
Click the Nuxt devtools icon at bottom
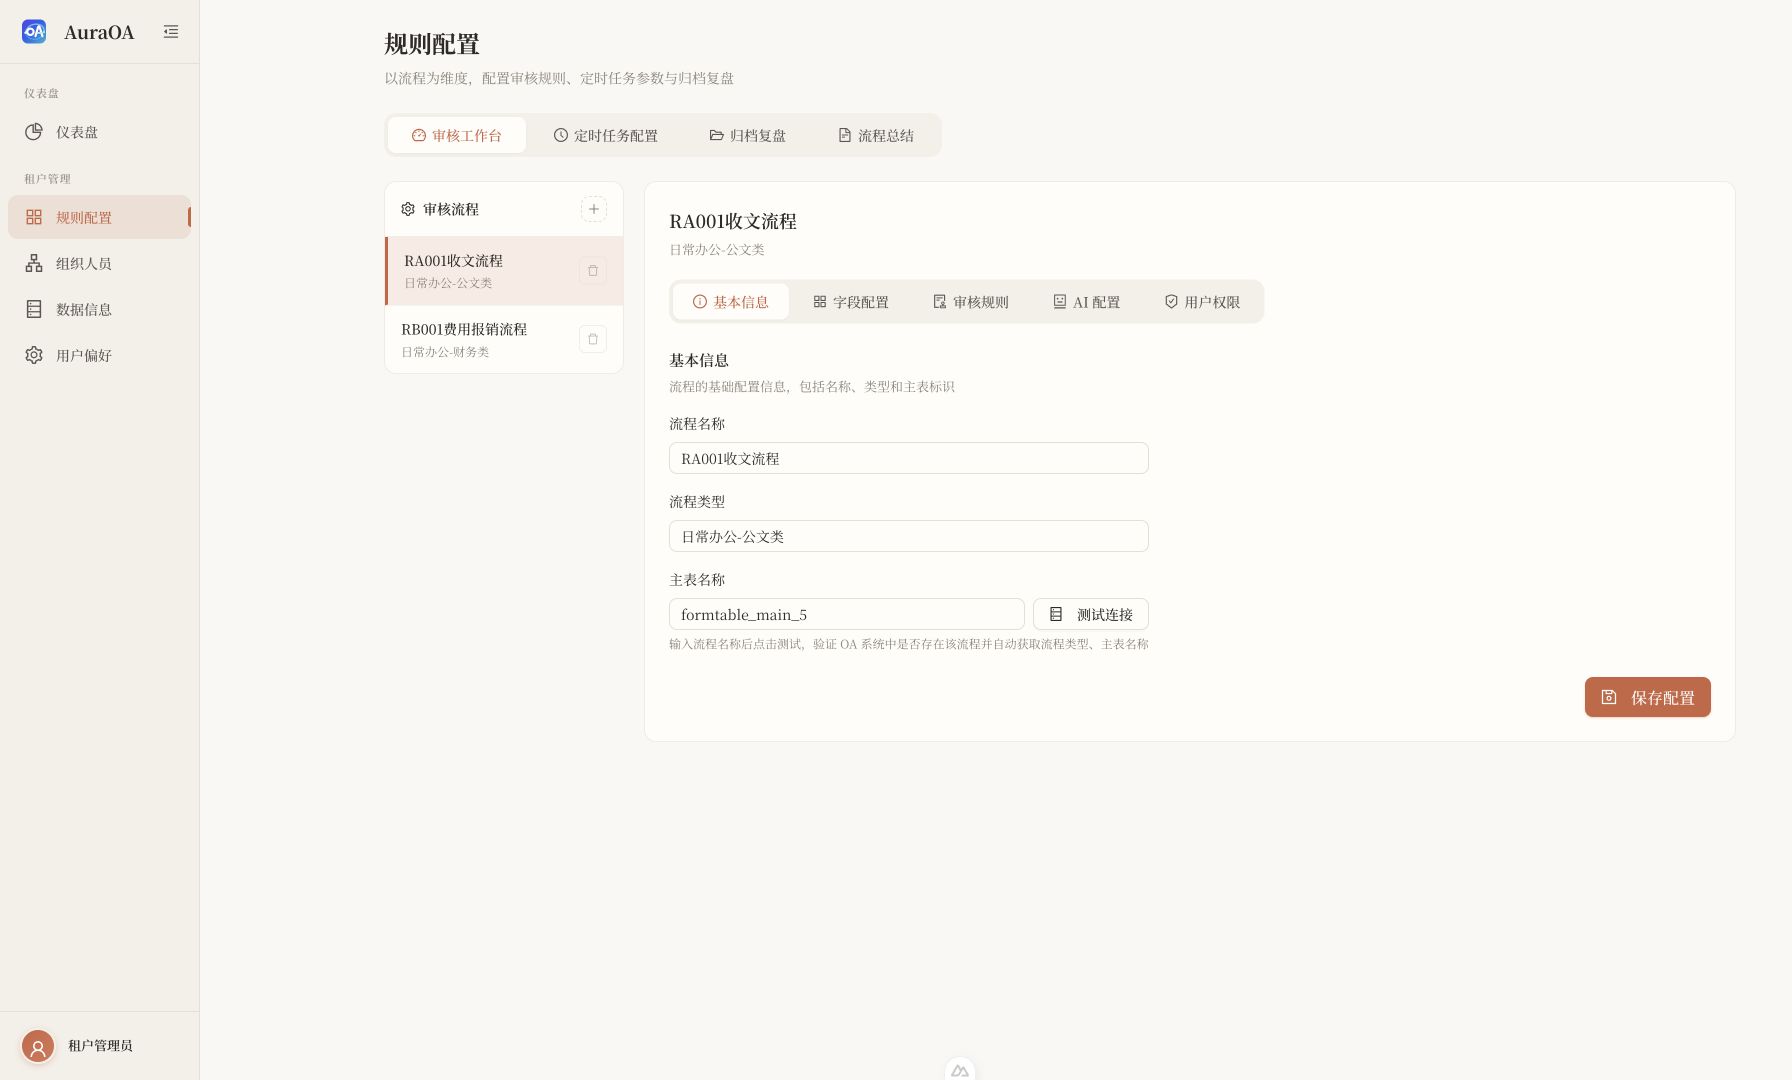point(960,1070)
